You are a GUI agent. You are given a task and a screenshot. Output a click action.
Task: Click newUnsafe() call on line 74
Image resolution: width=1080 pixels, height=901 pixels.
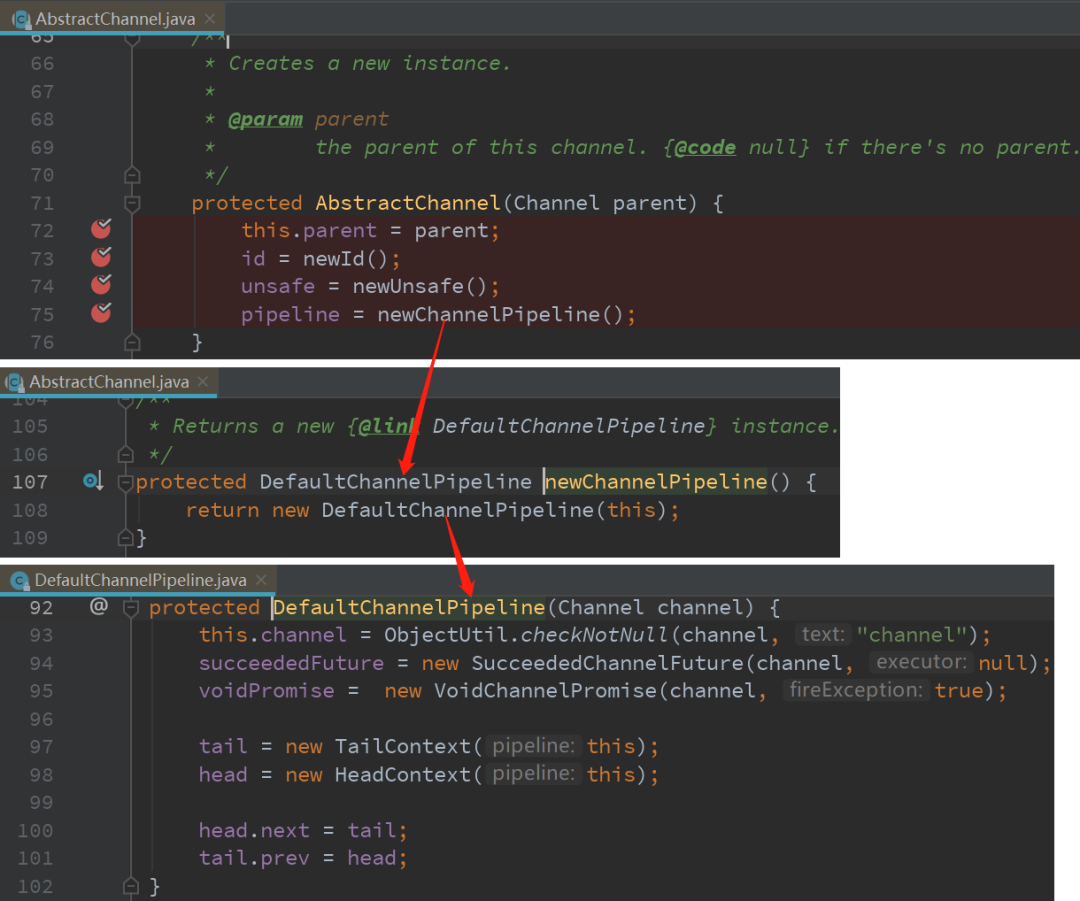(420, 287)
